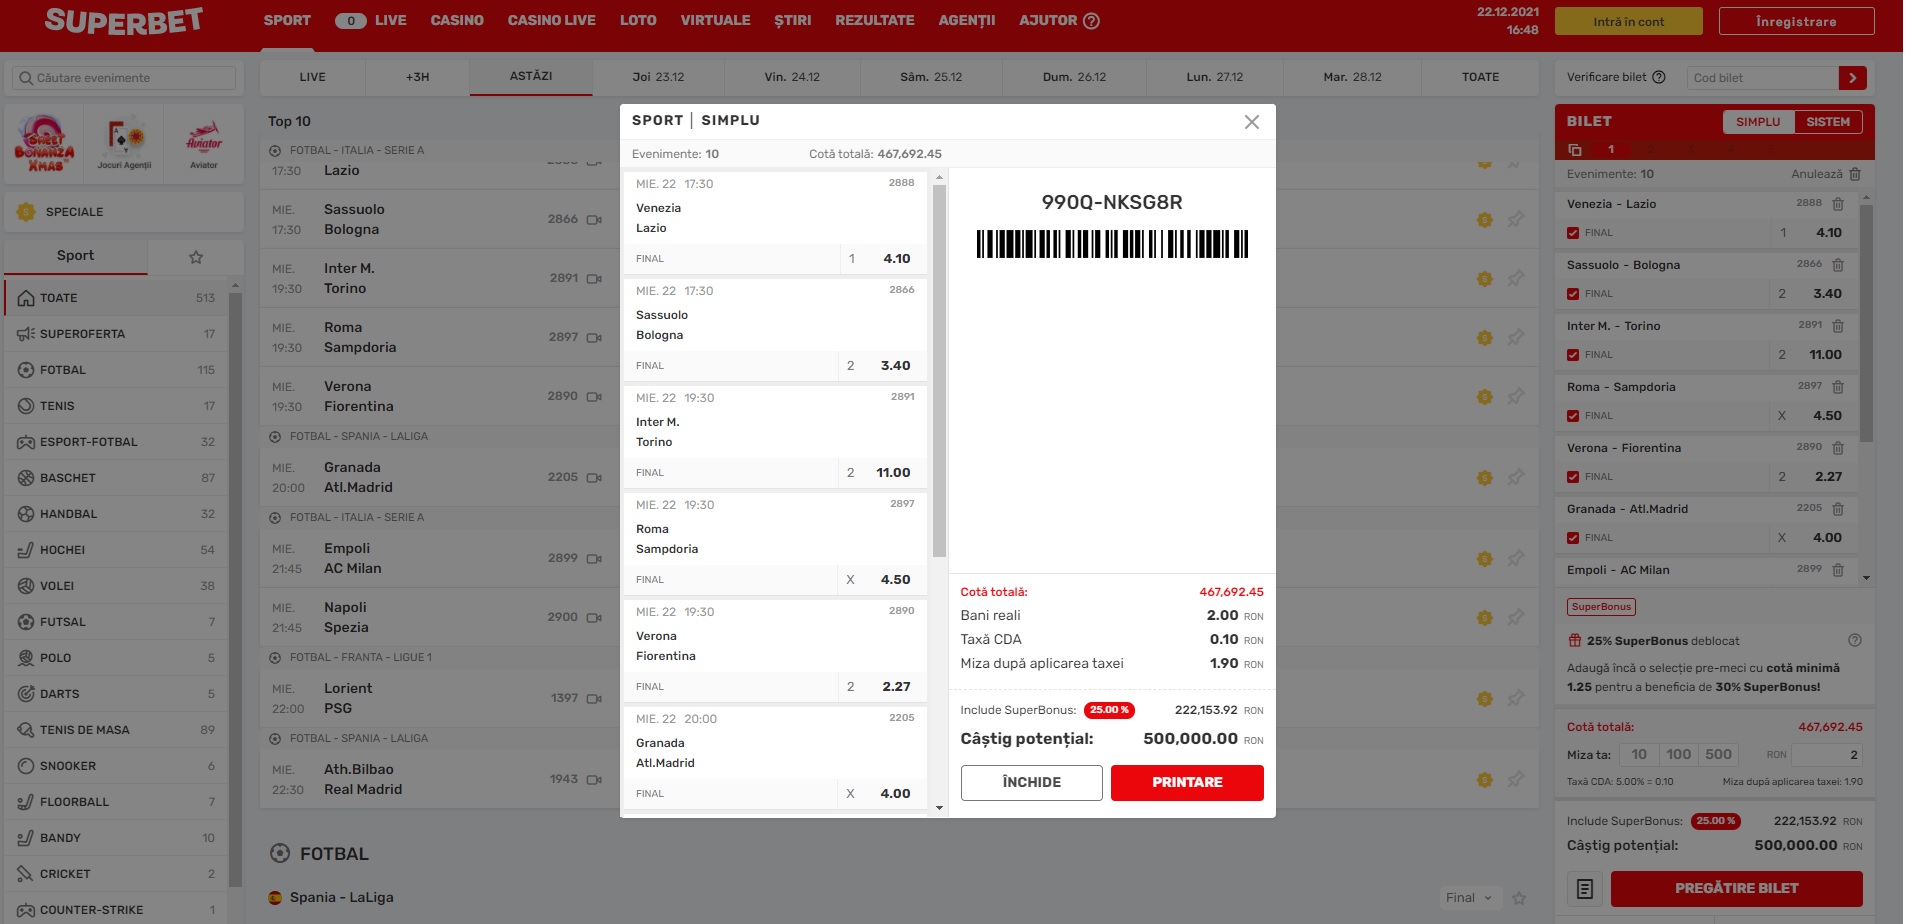
Task: Open the CASINO menu
Action: click(457, 20)
